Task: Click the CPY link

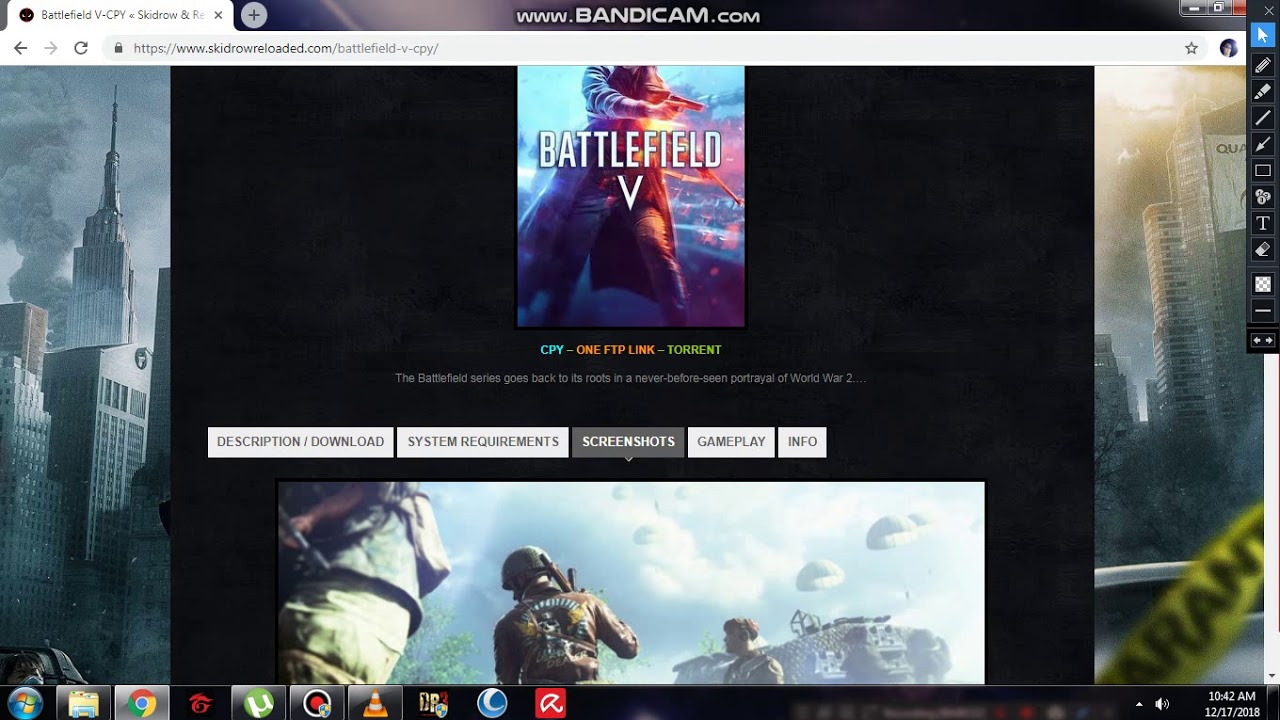Action: [x=552, y=350]
